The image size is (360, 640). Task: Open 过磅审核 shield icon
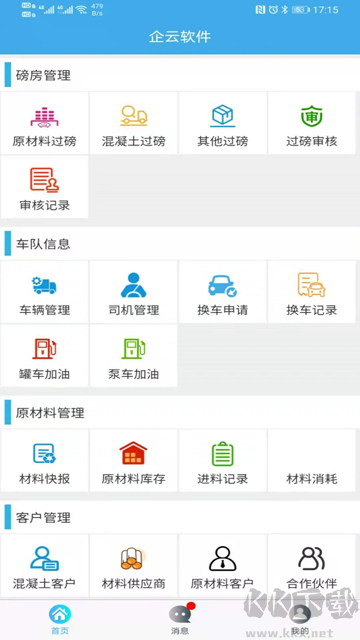tap(311, 116)
